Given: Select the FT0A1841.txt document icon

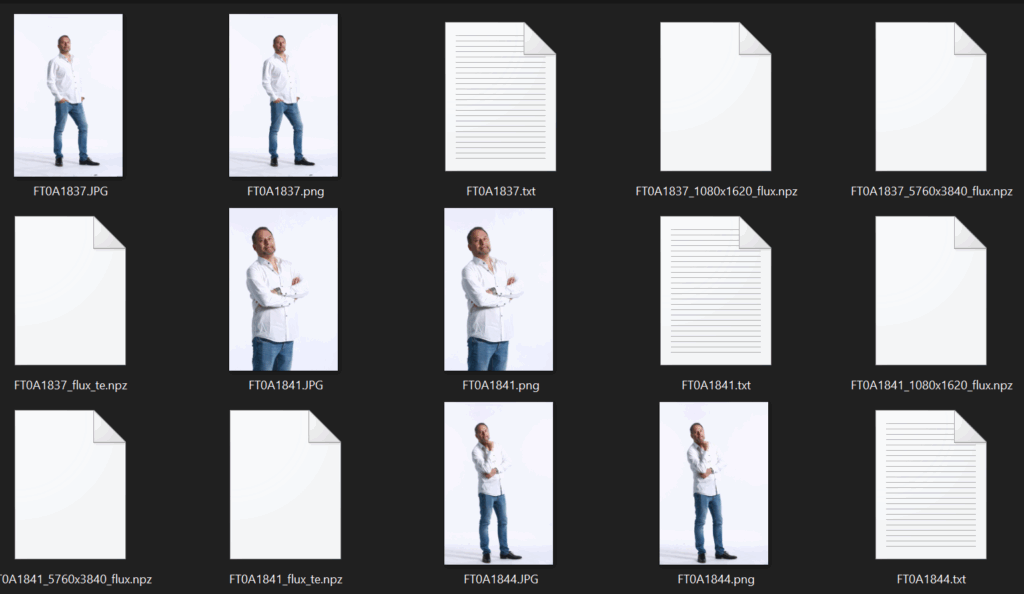Looking at the screenshot, I should 715,290.
